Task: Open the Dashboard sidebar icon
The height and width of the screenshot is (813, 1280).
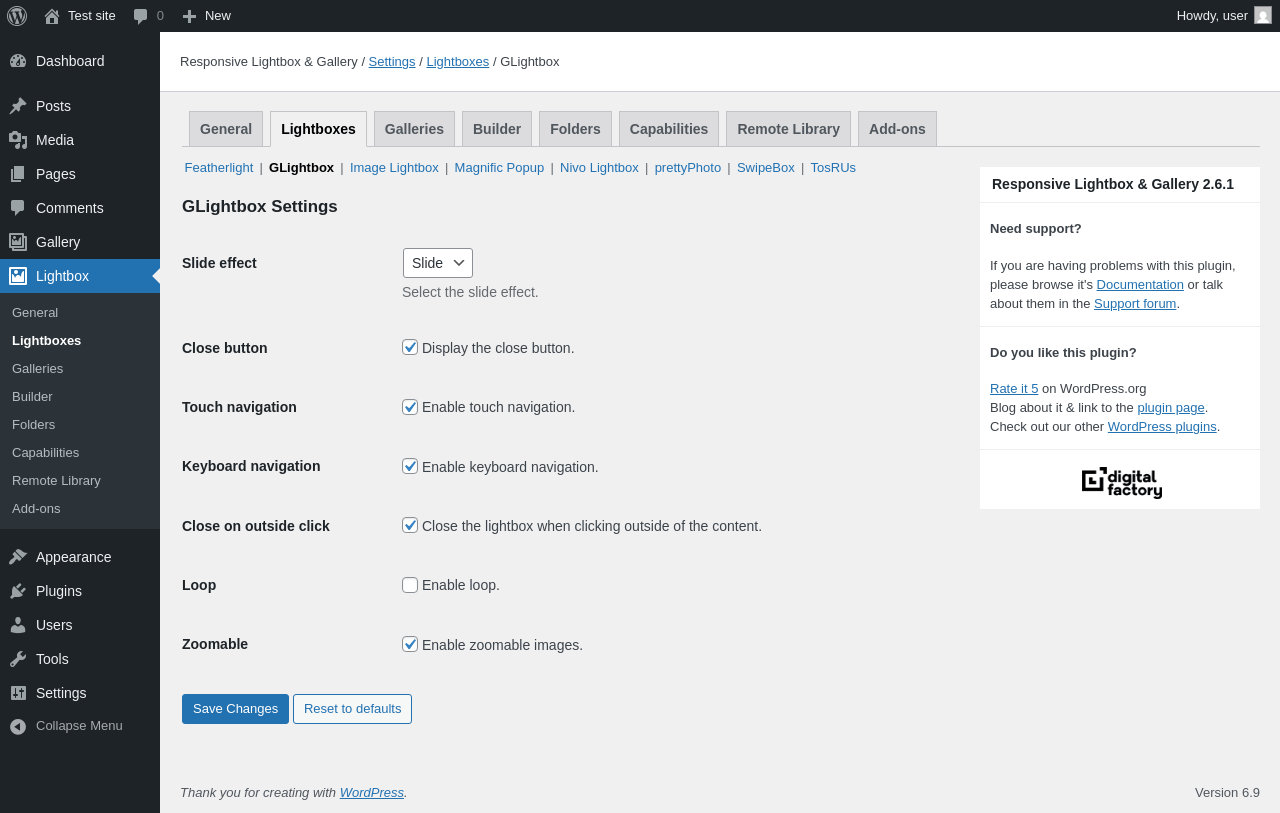Action: click(18, 61)
